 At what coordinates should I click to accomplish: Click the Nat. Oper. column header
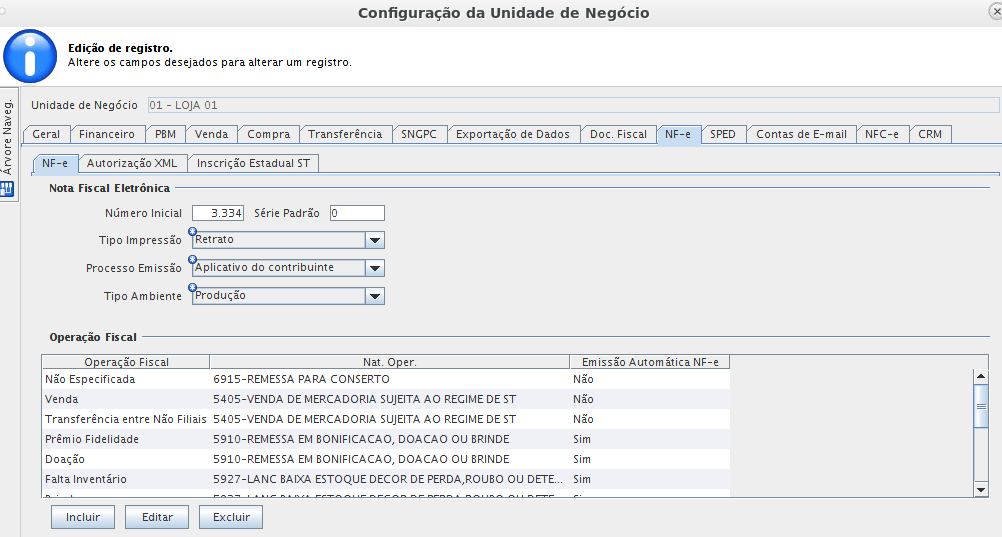[390, 362]
